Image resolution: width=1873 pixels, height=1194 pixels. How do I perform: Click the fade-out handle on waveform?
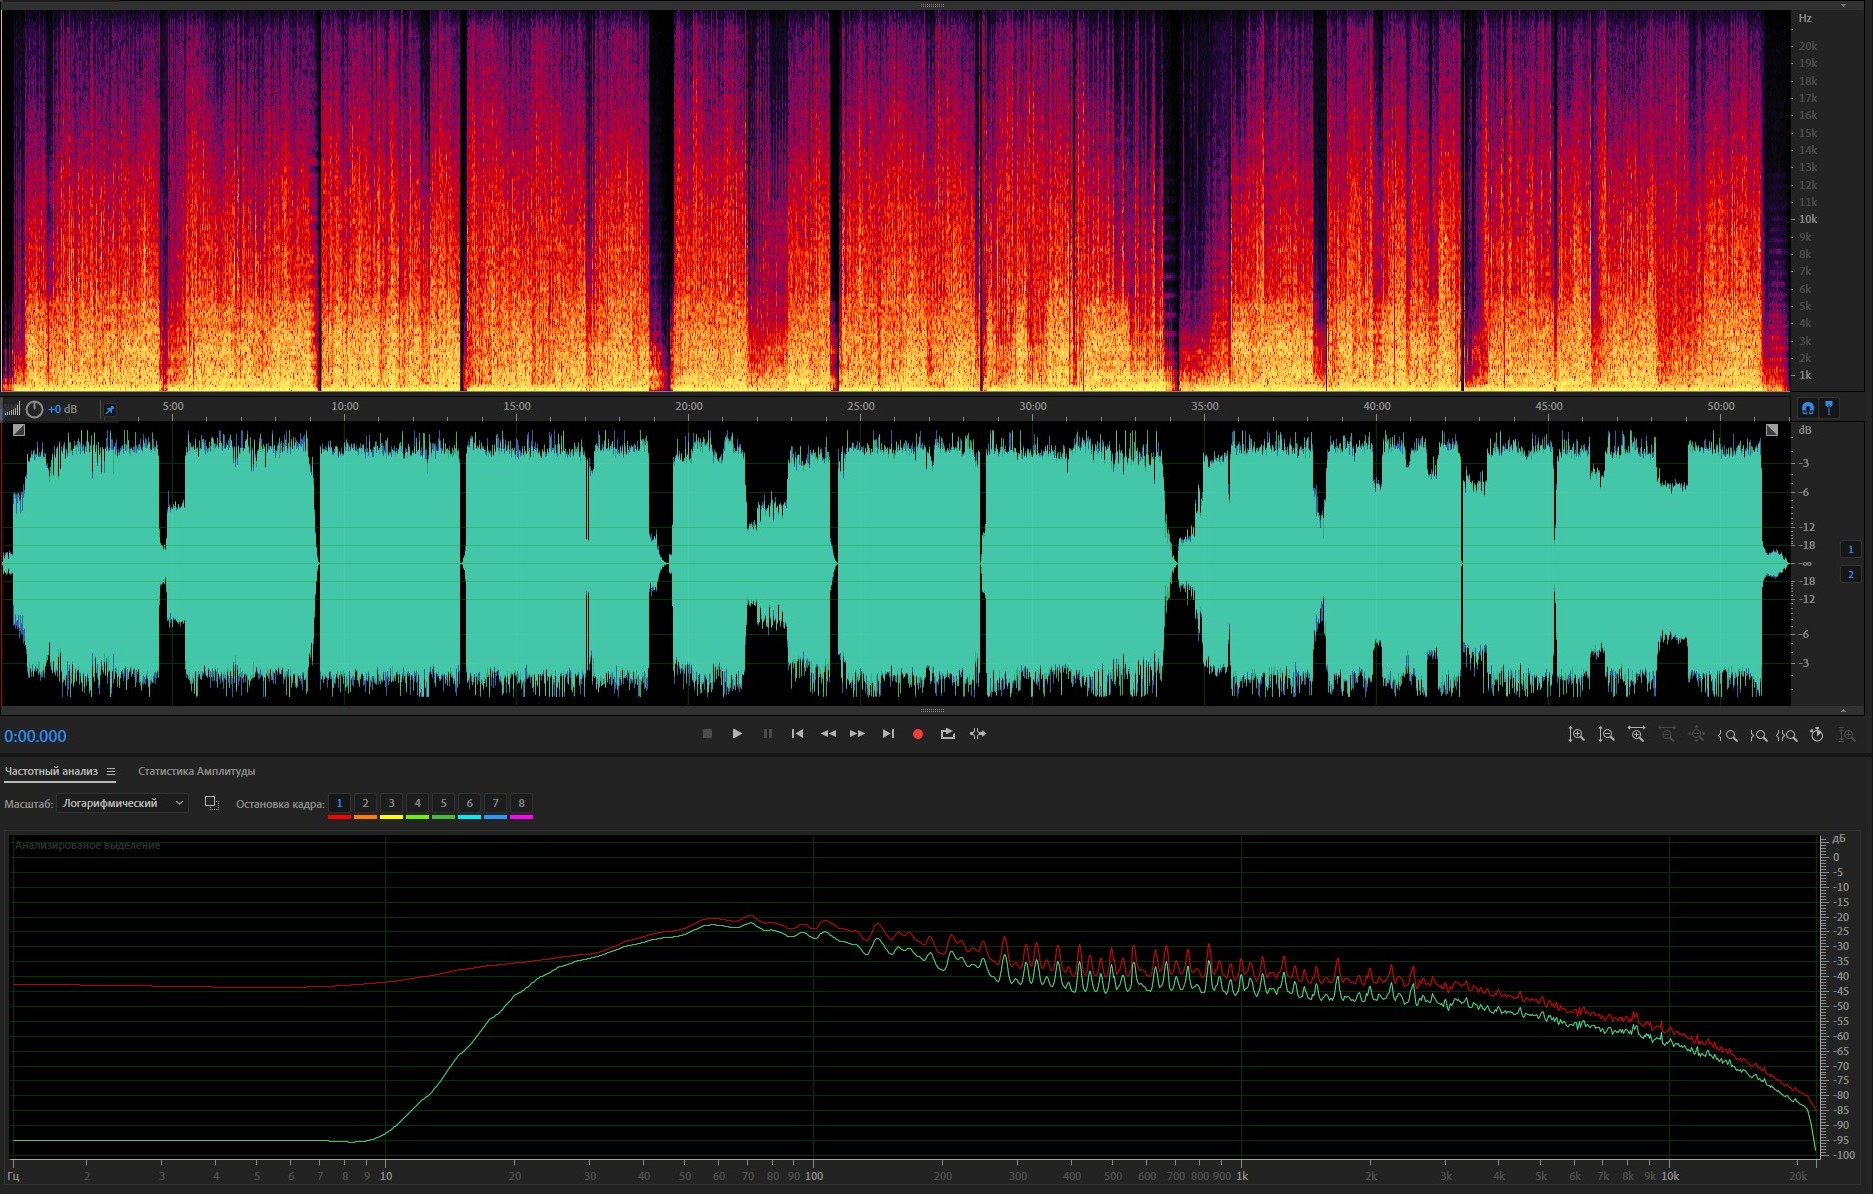(1772, 430)
